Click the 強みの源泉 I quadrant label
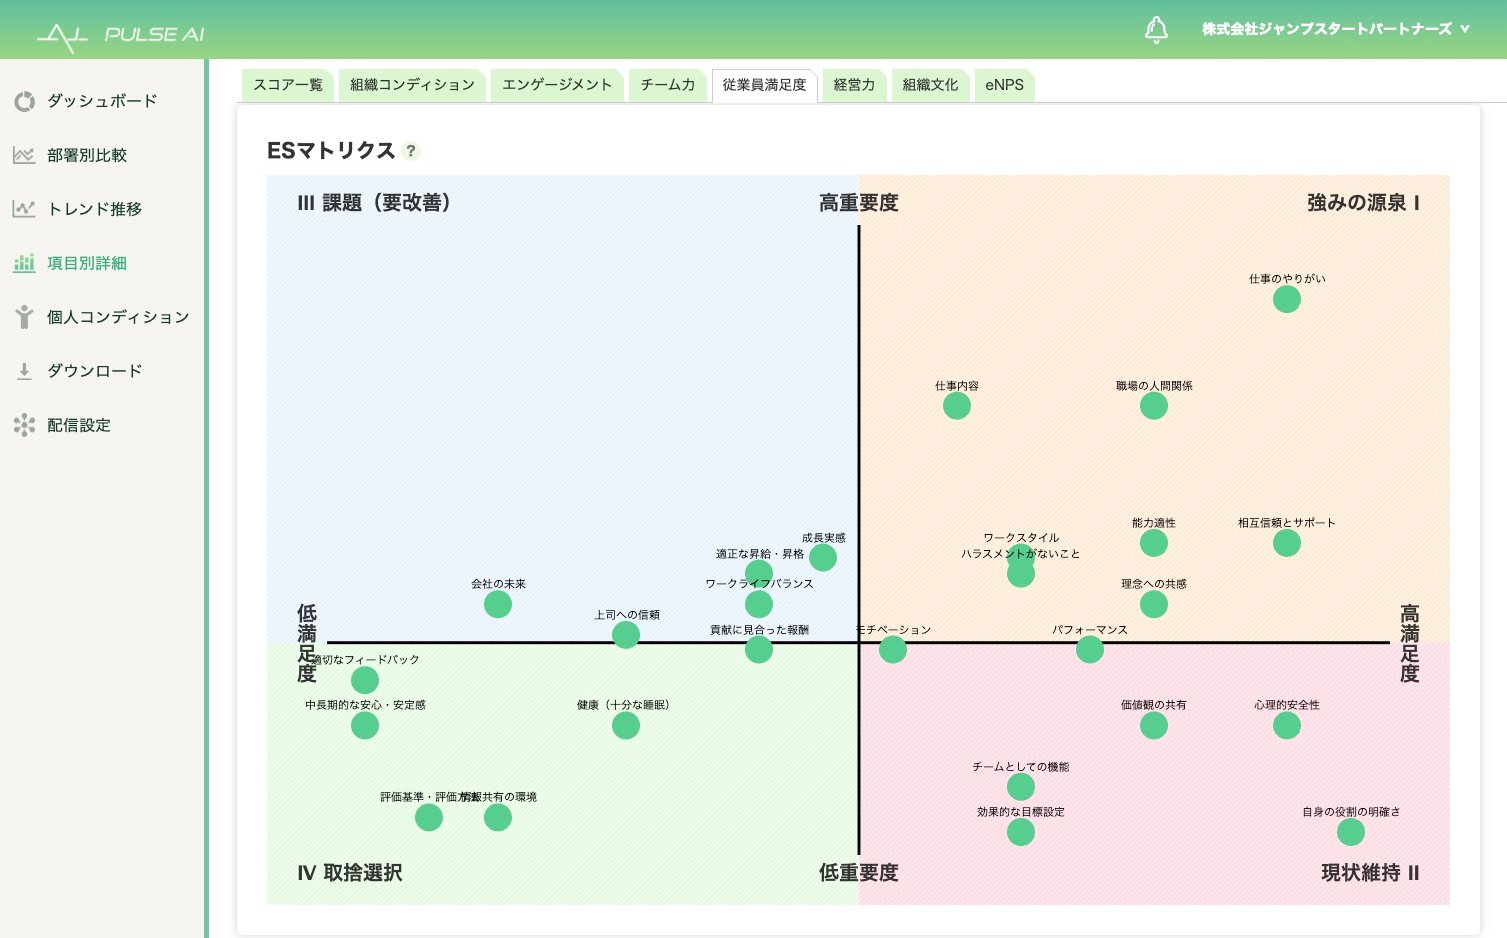This screenshot has width=1507, height=938. click(1363, 203)
